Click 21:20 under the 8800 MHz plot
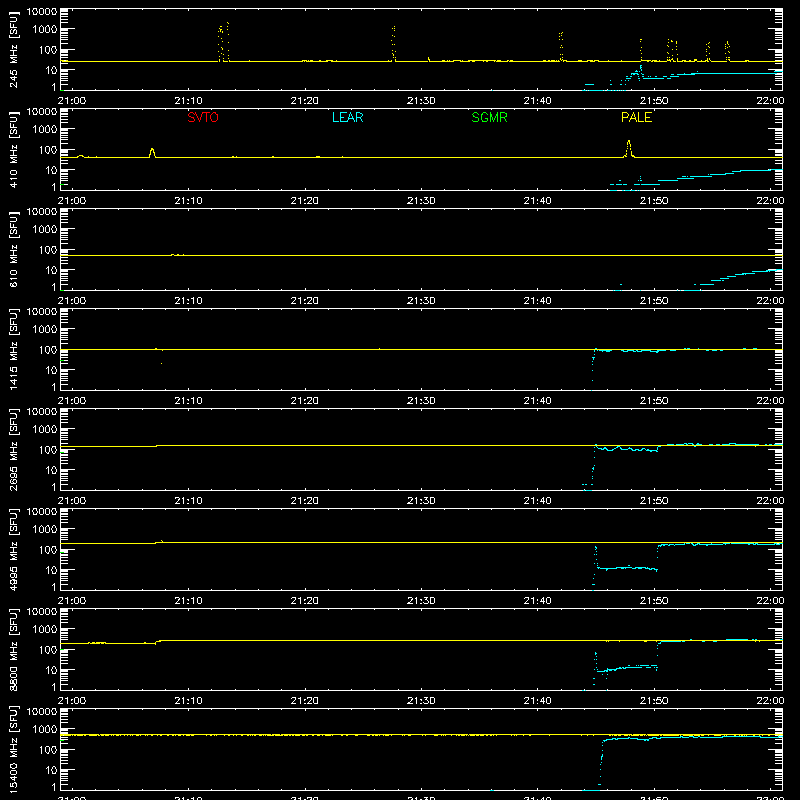Screen dimensions: 800x800 [305, 701]
